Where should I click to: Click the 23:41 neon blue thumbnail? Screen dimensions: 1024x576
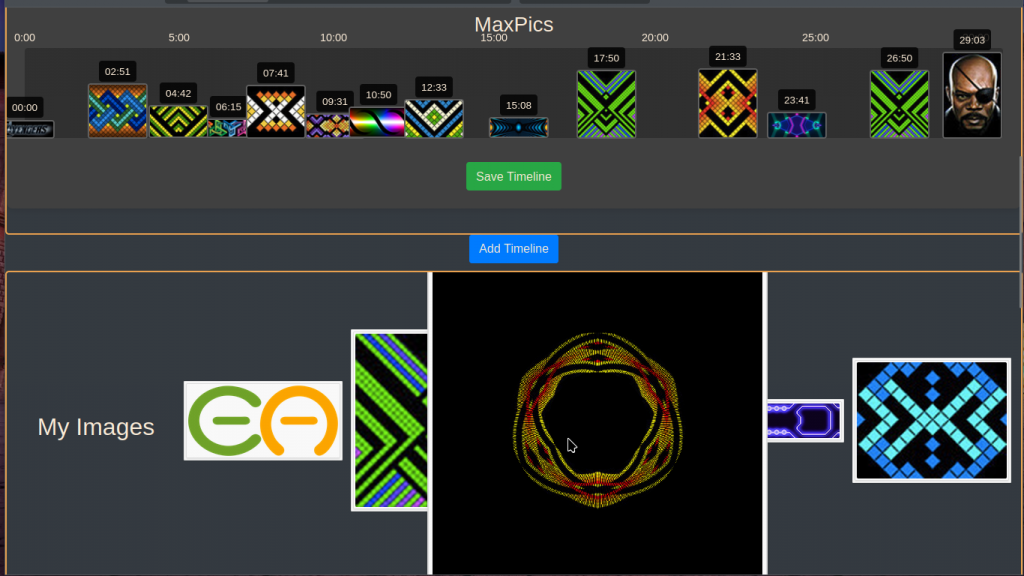tap(796, 125)
